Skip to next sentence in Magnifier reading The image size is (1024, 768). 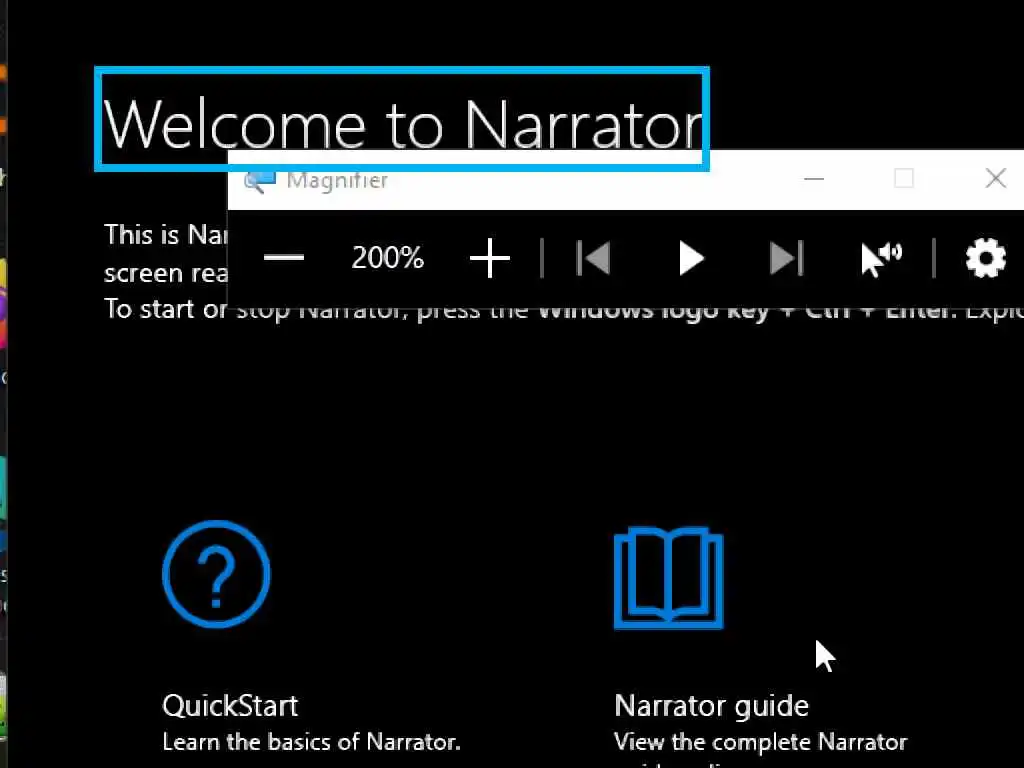[x=786, y=258]
